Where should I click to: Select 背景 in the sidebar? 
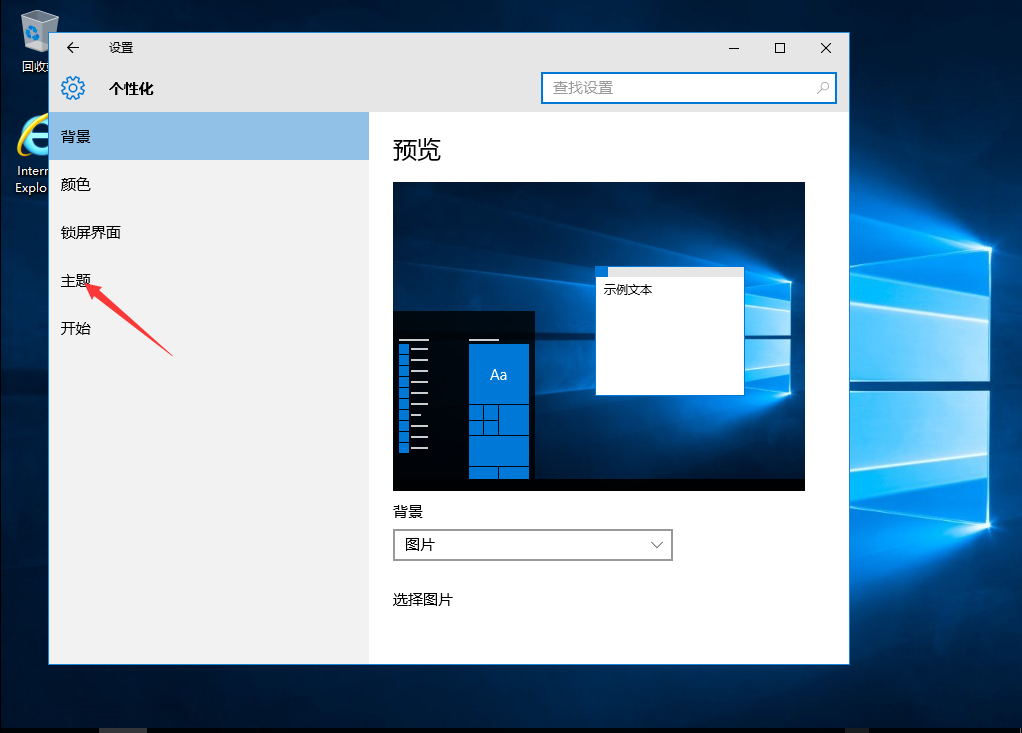click(x=209, y=136)
